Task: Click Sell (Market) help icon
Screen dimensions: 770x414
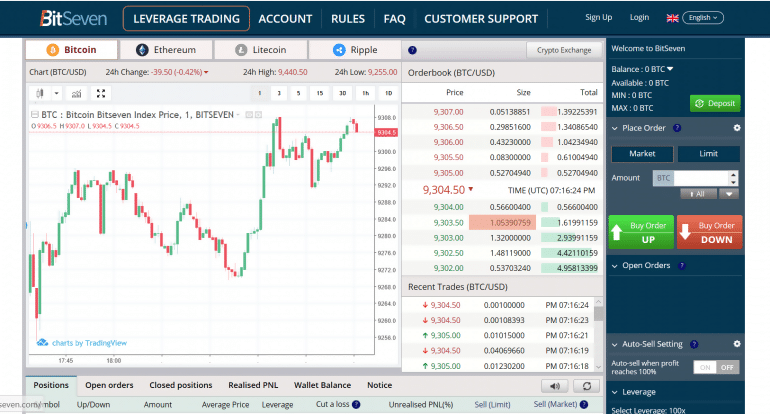Action: tap(584, 404)
